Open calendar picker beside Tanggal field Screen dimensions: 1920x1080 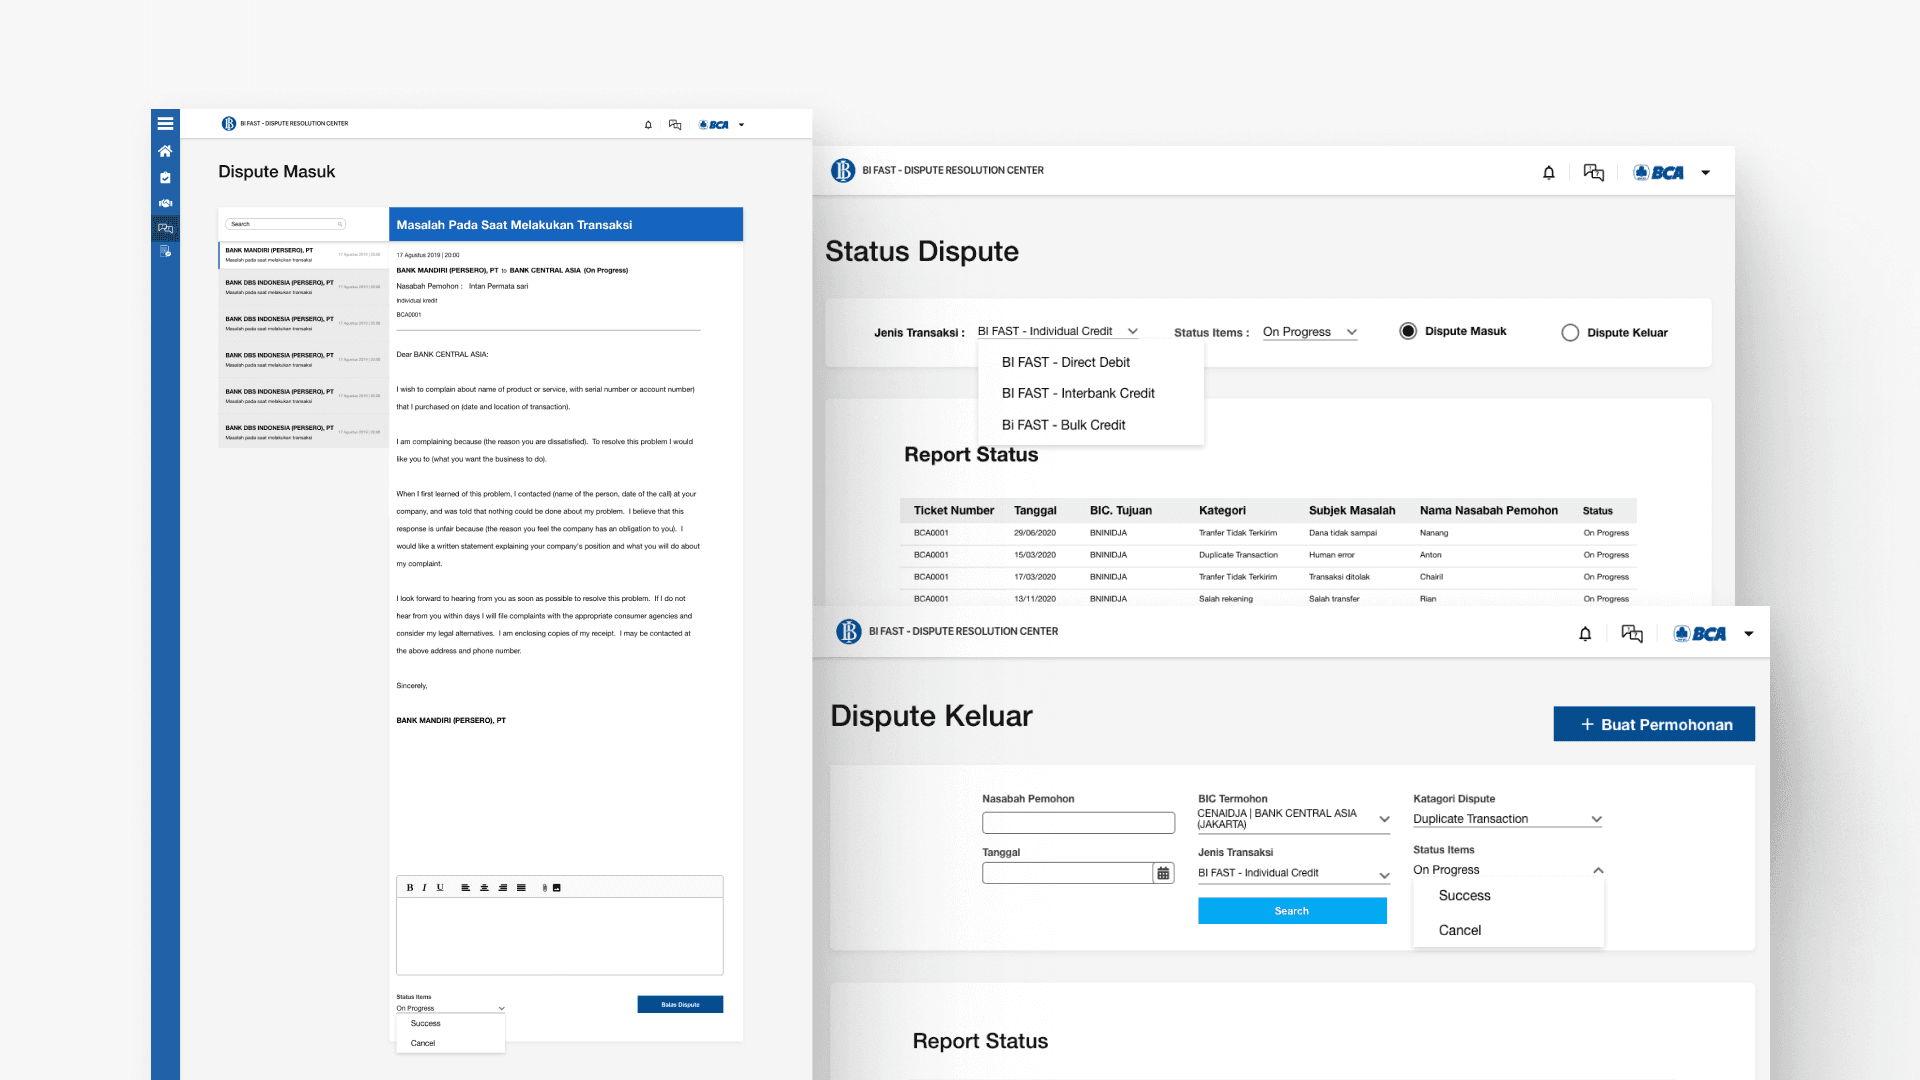1163,873
